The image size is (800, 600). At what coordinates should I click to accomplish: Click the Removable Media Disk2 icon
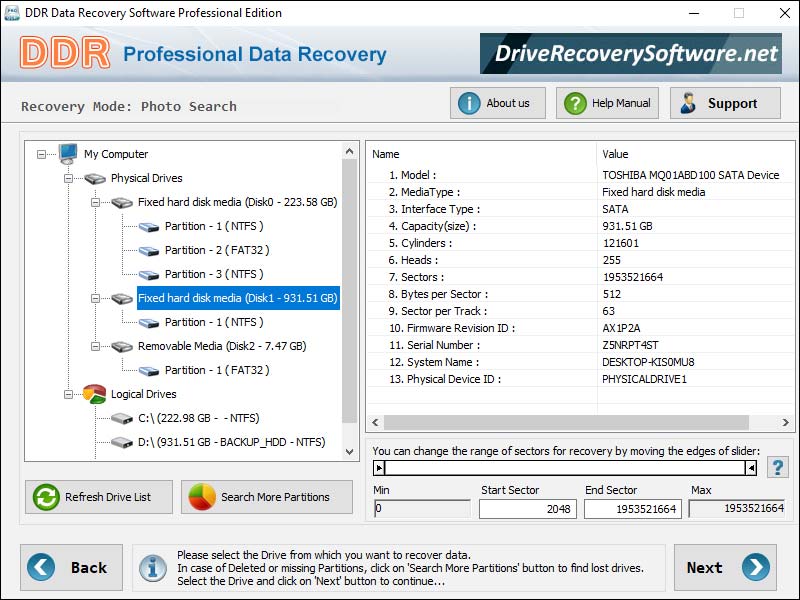[x=122, y=346]
